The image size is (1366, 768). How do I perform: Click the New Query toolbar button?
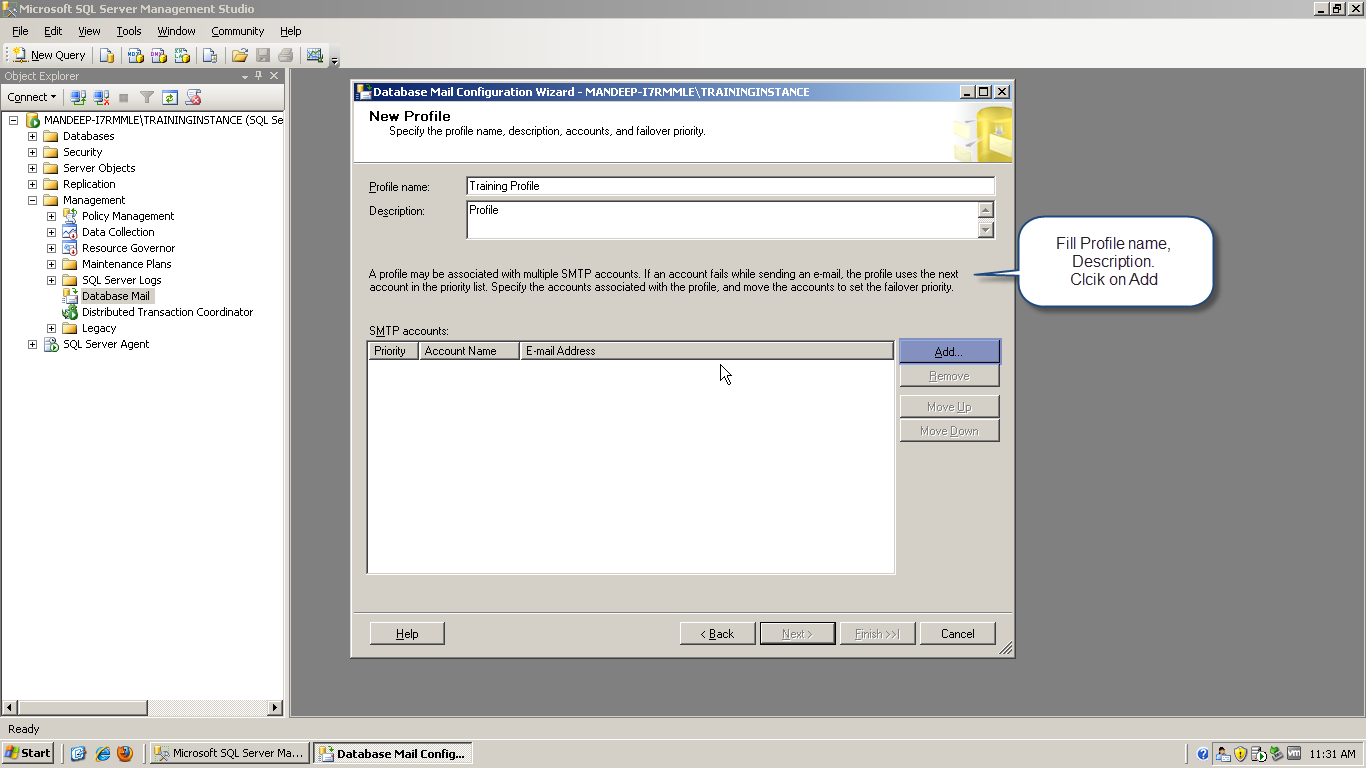(49, 55)
